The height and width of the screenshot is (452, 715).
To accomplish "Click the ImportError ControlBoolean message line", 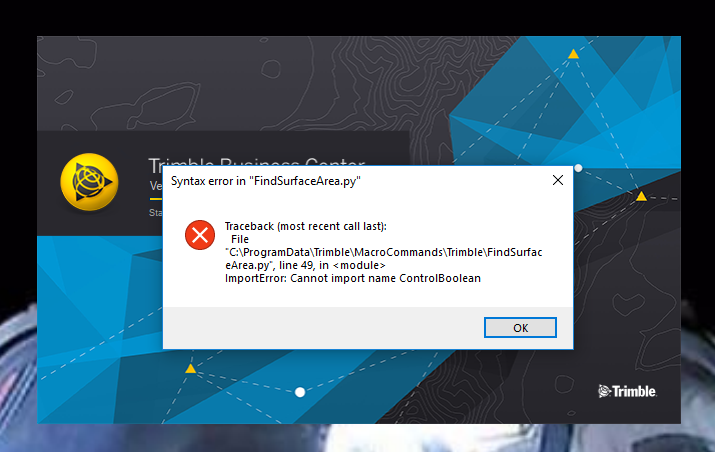I will 352,278.
